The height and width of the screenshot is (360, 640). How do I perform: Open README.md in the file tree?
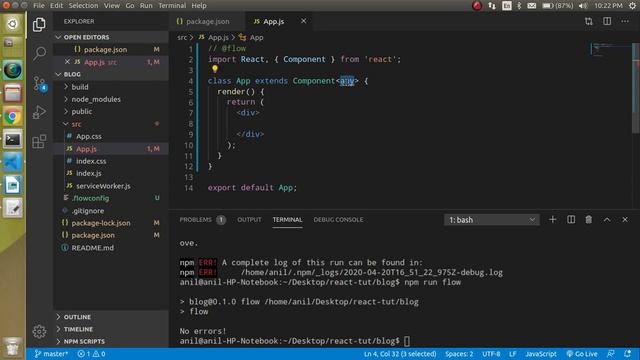pos(92,248)
